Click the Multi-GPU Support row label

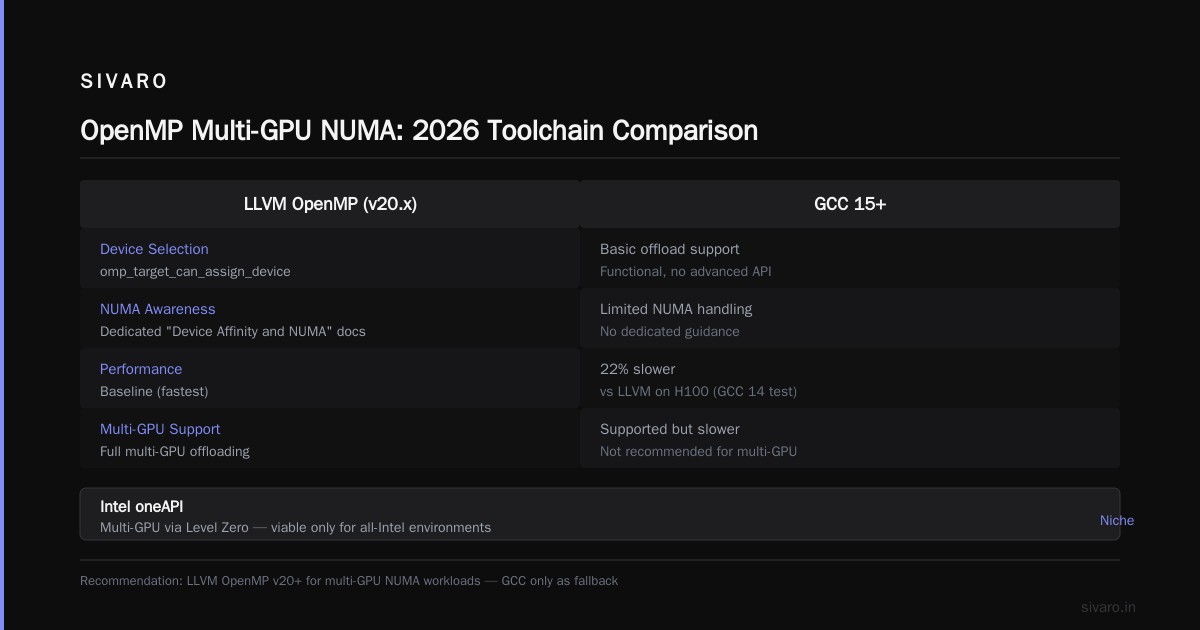(x=160, y=429)
